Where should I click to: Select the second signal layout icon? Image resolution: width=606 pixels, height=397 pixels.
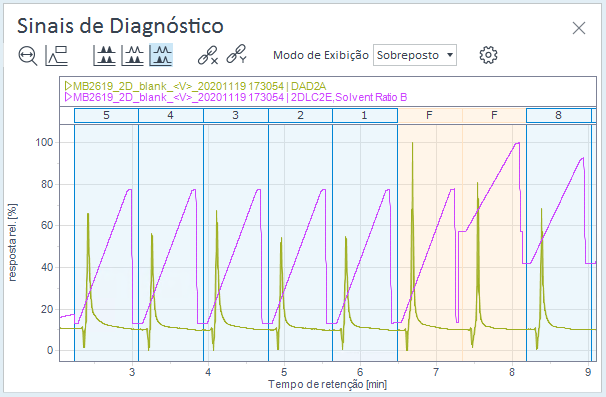133,55
